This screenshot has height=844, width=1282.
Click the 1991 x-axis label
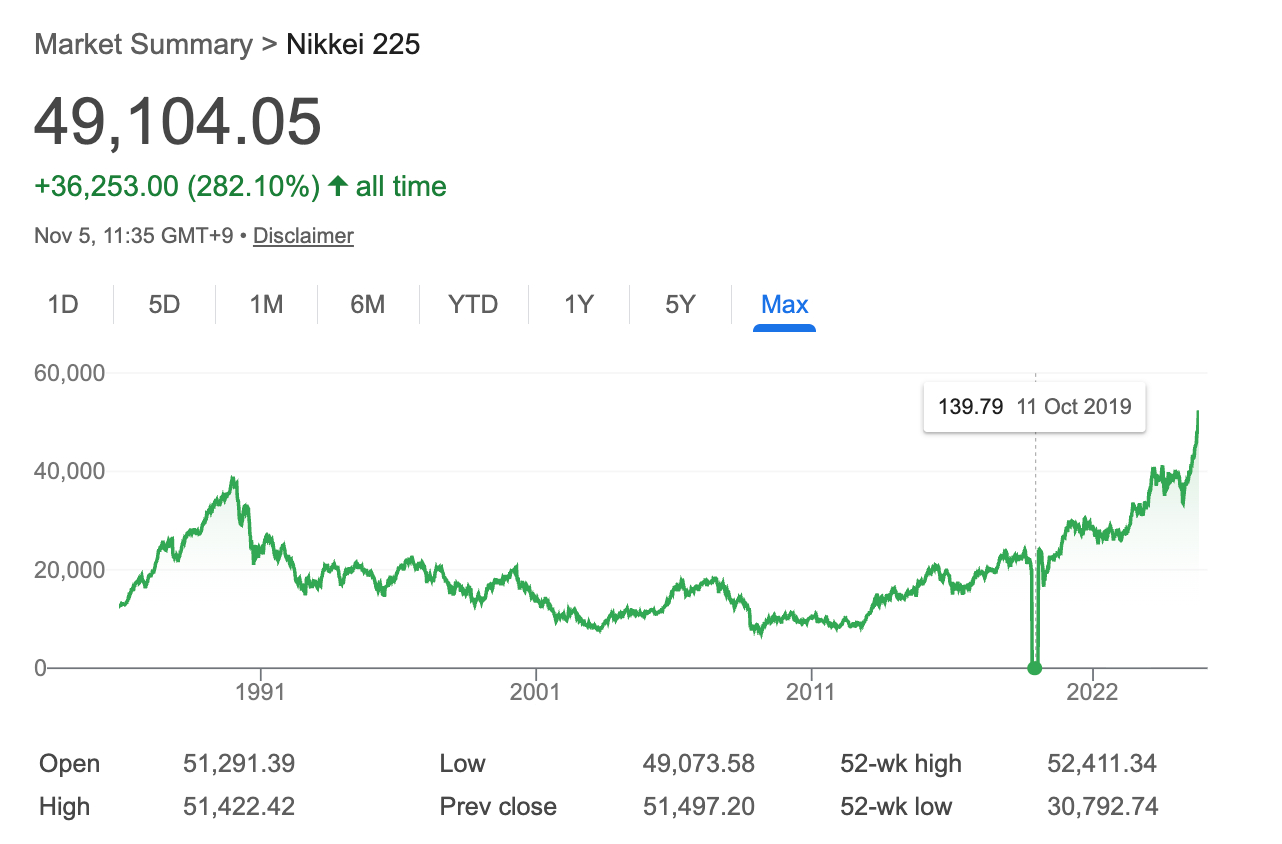261,691
